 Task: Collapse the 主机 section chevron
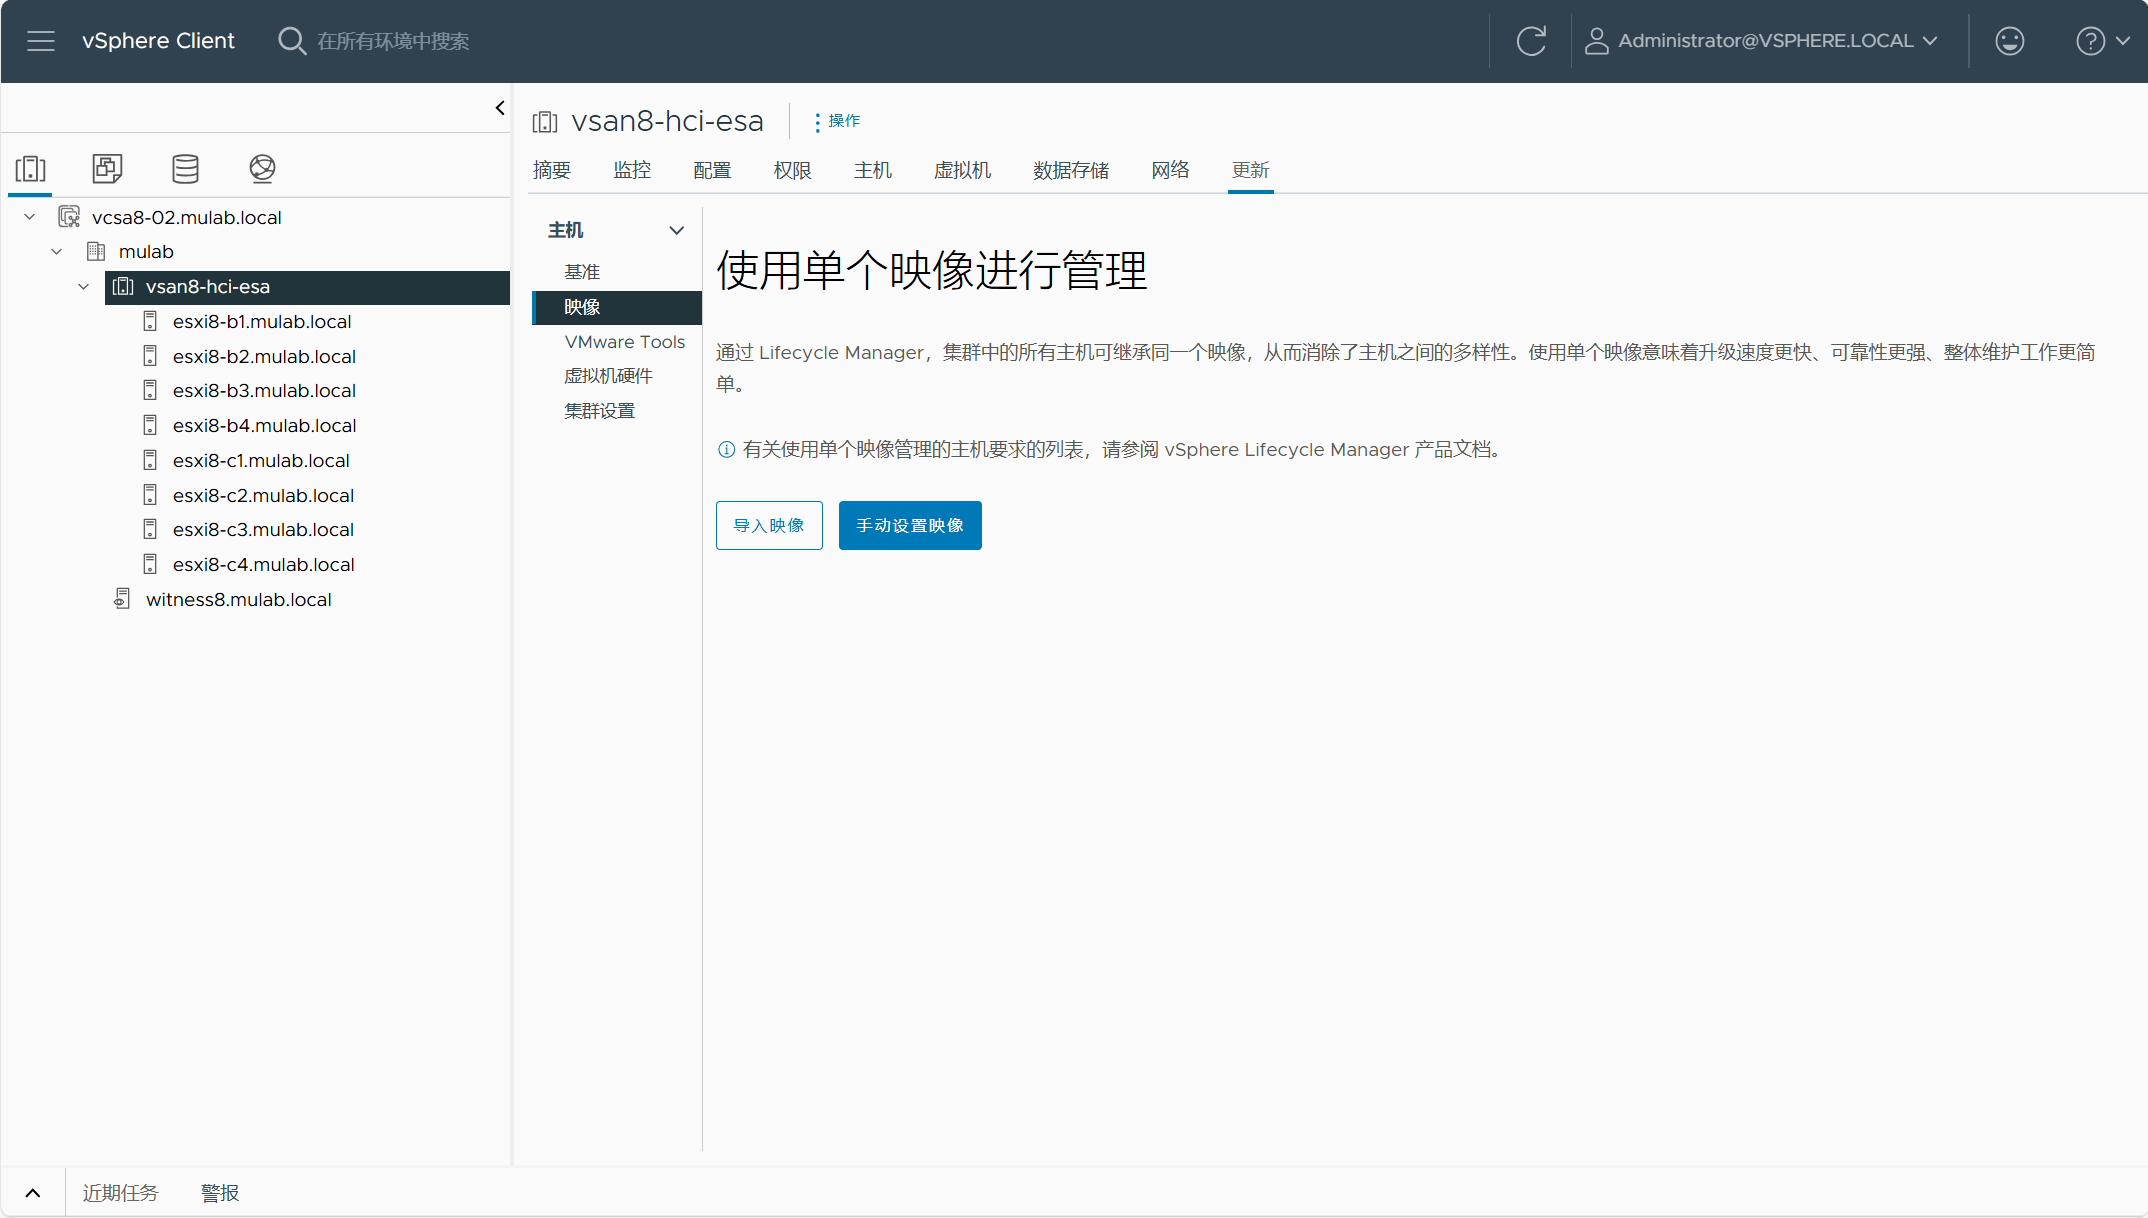tap(677, 230)
